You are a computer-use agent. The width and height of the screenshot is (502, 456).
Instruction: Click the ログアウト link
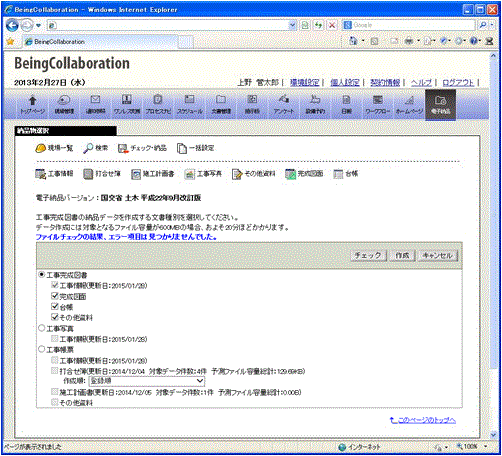[458, 82]
